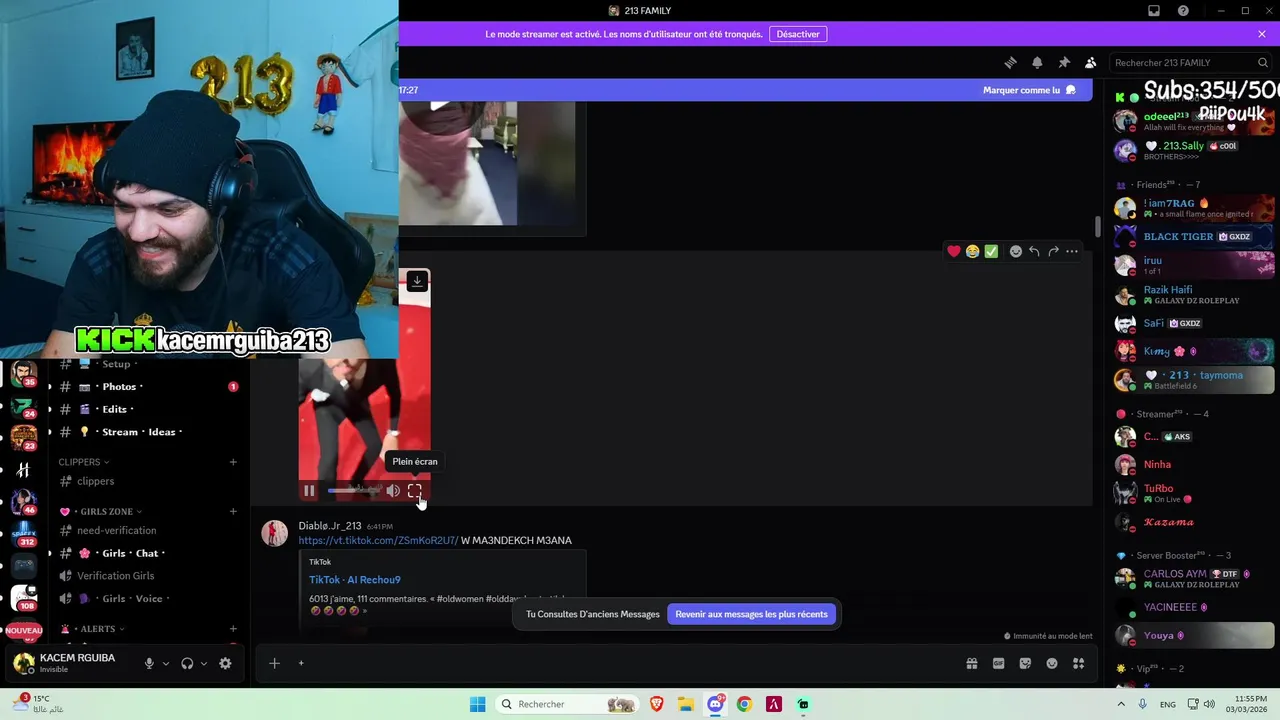Click Marquer comme lu button

pos(1029,90)
